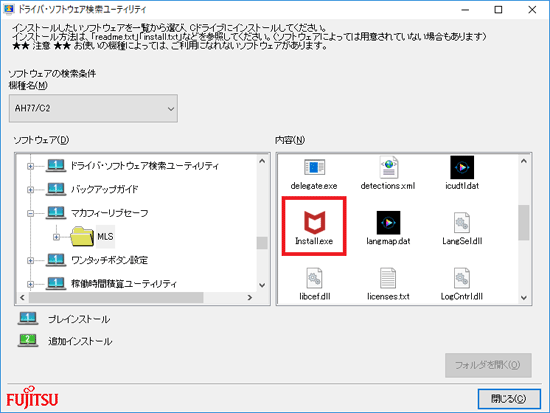Close the window with the title bar X
Screen dimensions: 550x413
(532, 10)
